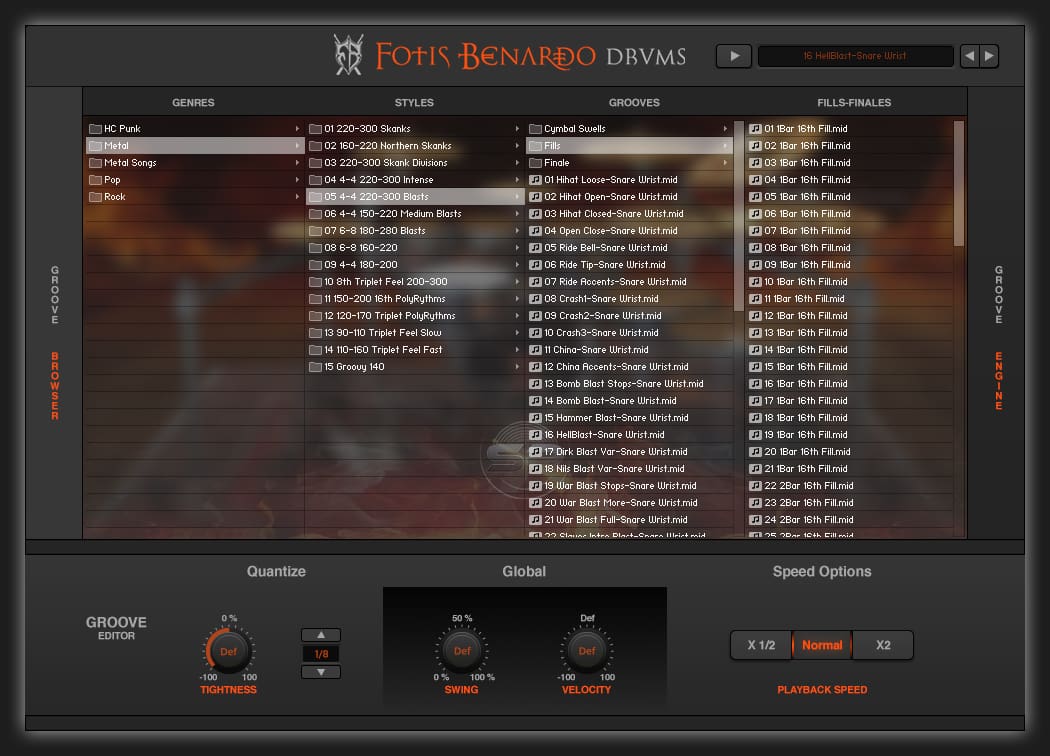Select 13 Bomb Blast Stops-Snare Wrist.mid
Screen dimensions: 1050x756
[x=629, y=384]
